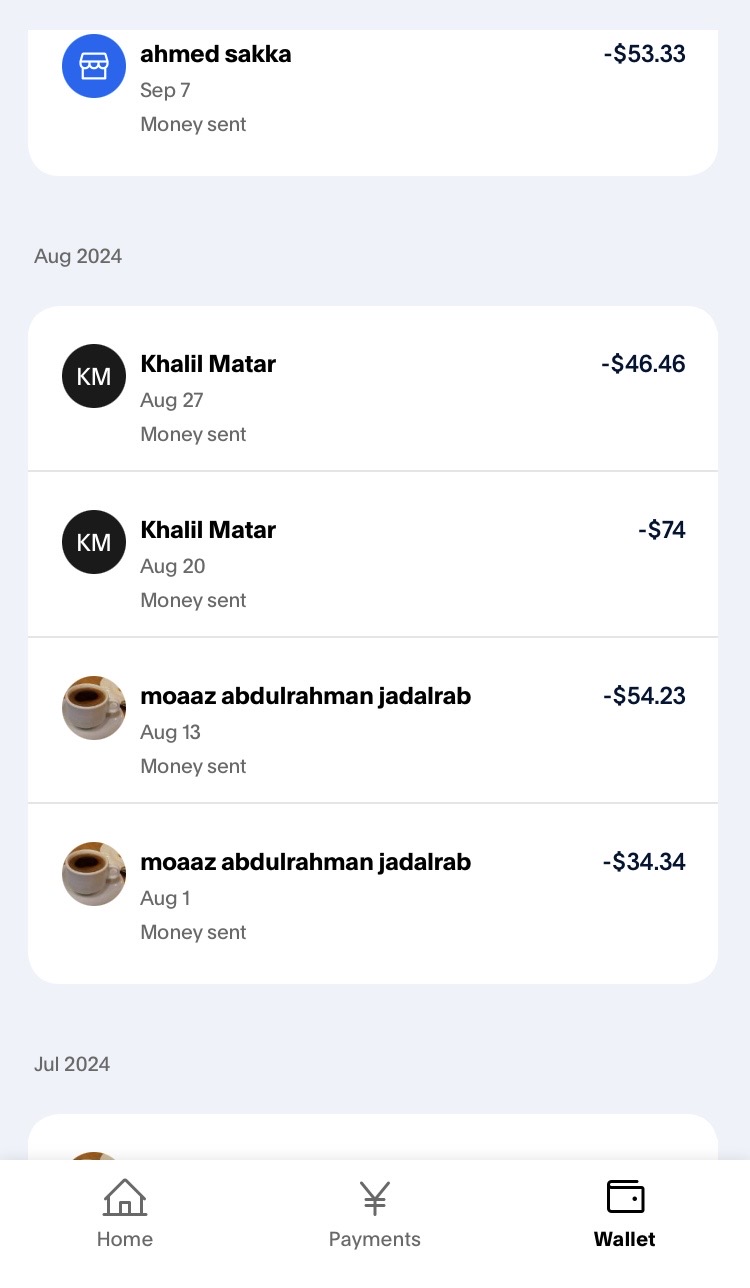Tap the Wallet icon in bottom bar

(625, 1197)
